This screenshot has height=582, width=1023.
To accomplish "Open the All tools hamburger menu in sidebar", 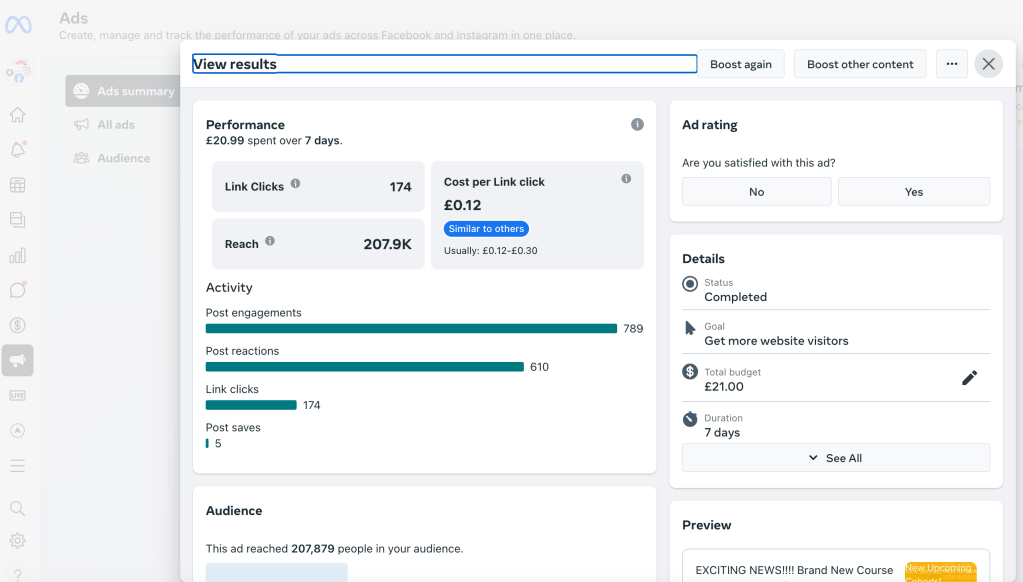I will (x=17, y=465).
